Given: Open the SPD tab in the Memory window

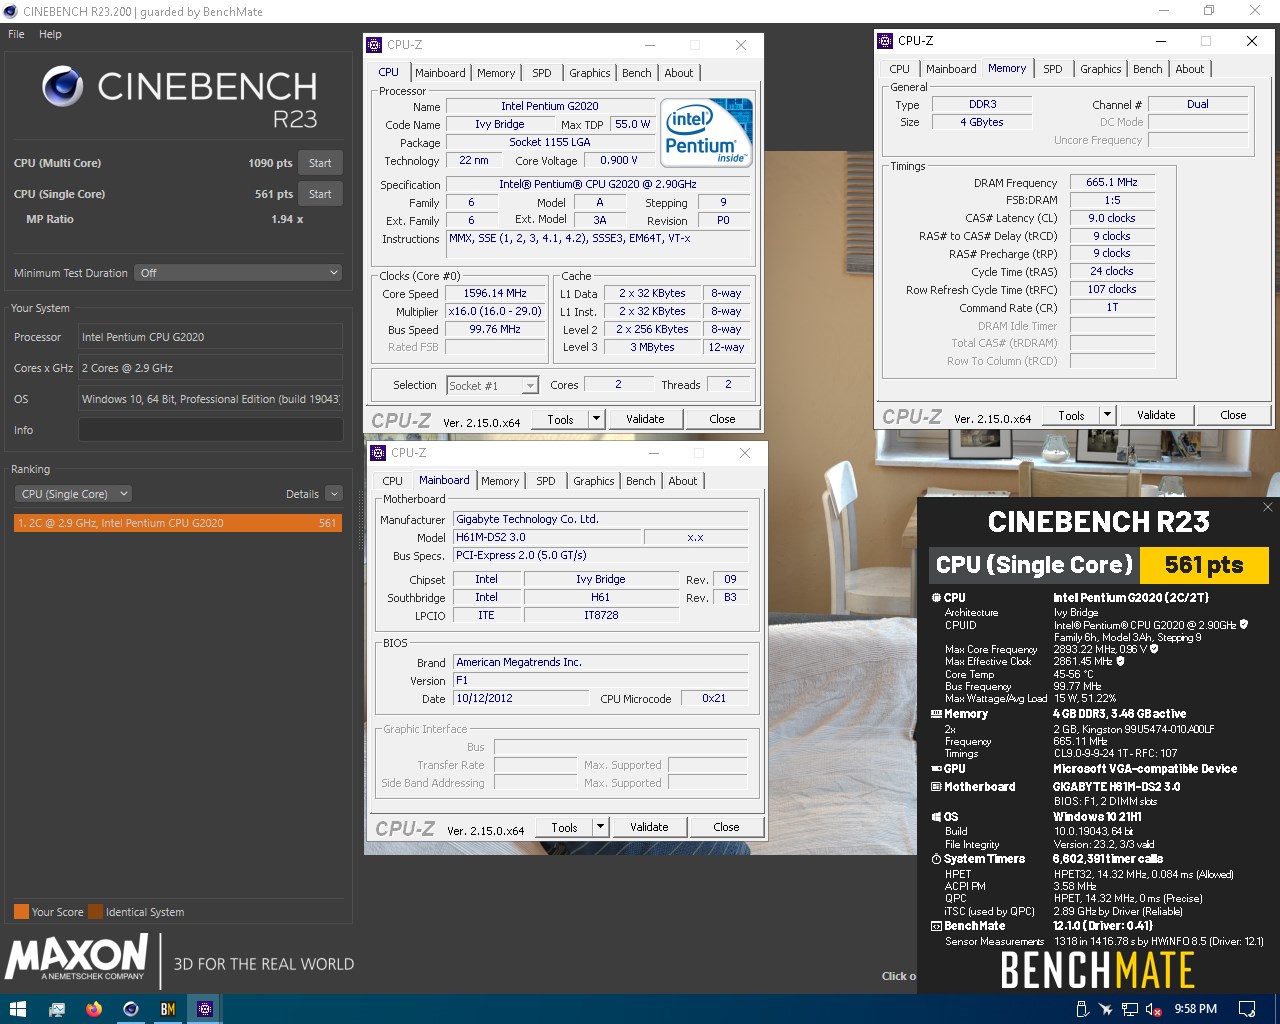Looking at the screenshot, I should click(x=1053, y=69).
